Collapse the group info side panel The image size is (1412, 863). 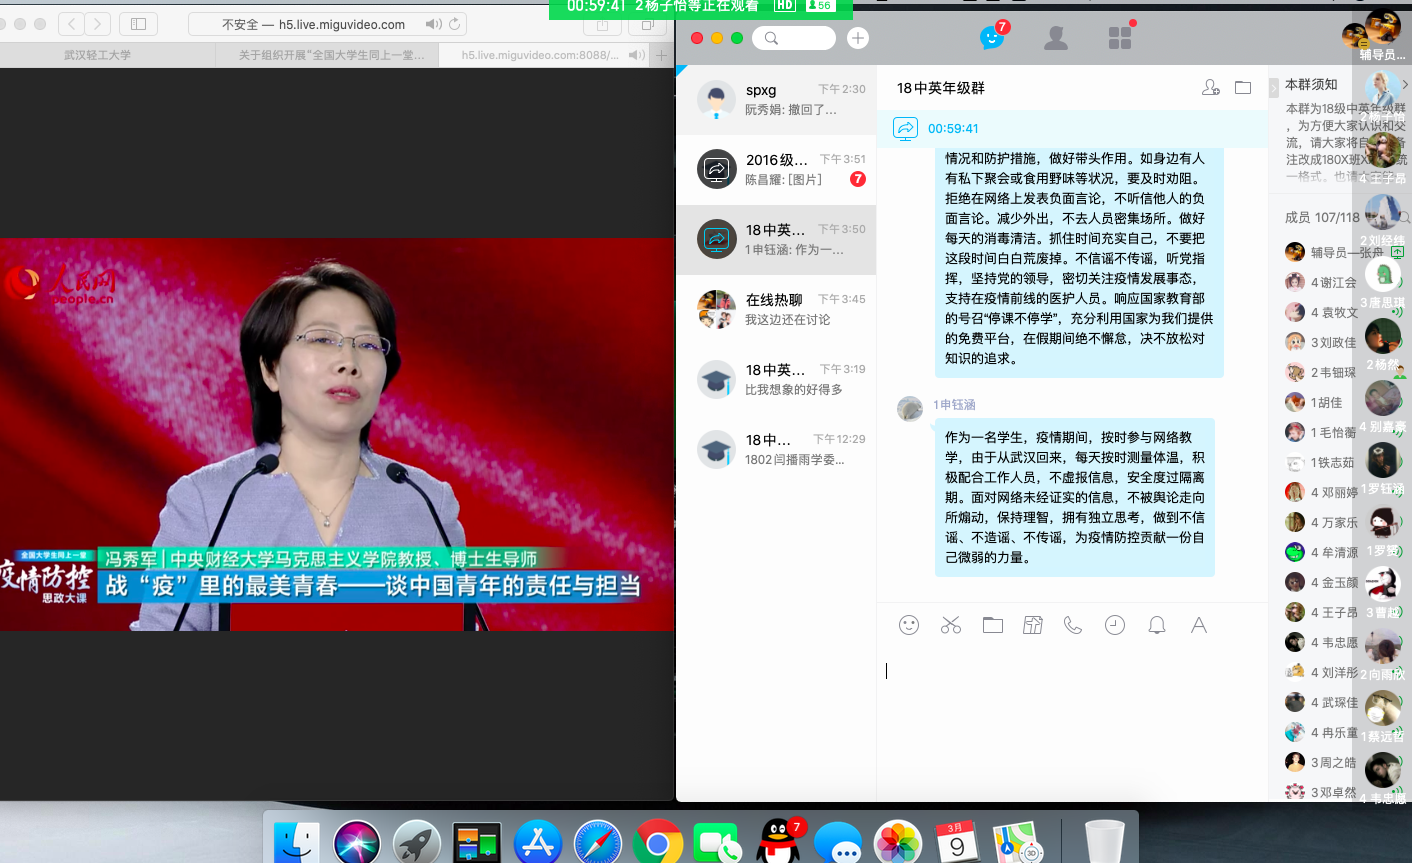point(1274,88)
